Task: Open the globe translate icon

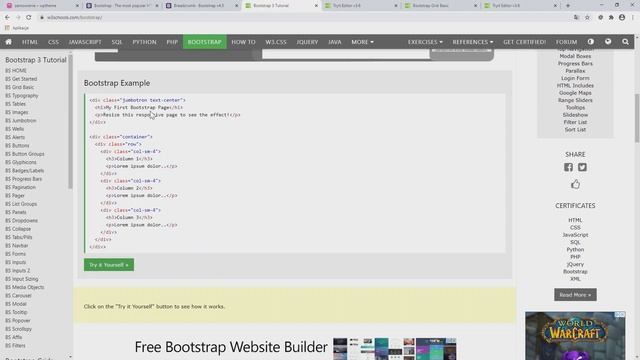Action: [608, 42]
